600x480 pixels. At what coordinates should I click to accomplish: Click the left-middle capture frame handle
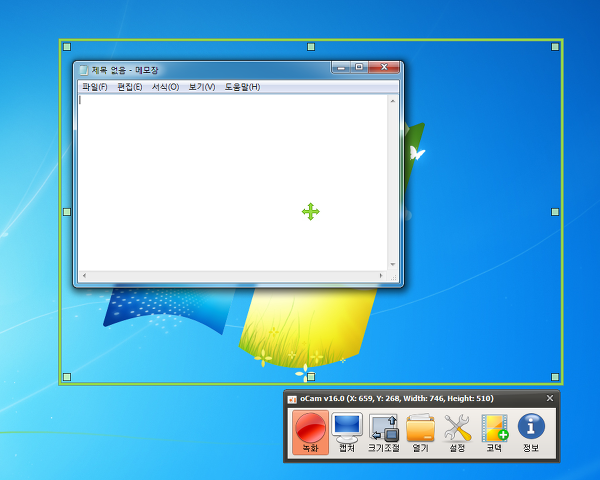click(x=67, y=212)
